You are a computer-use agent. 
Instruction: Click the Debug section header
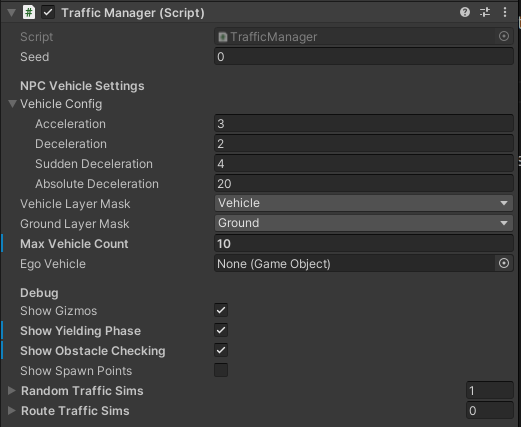coord(39,293)
